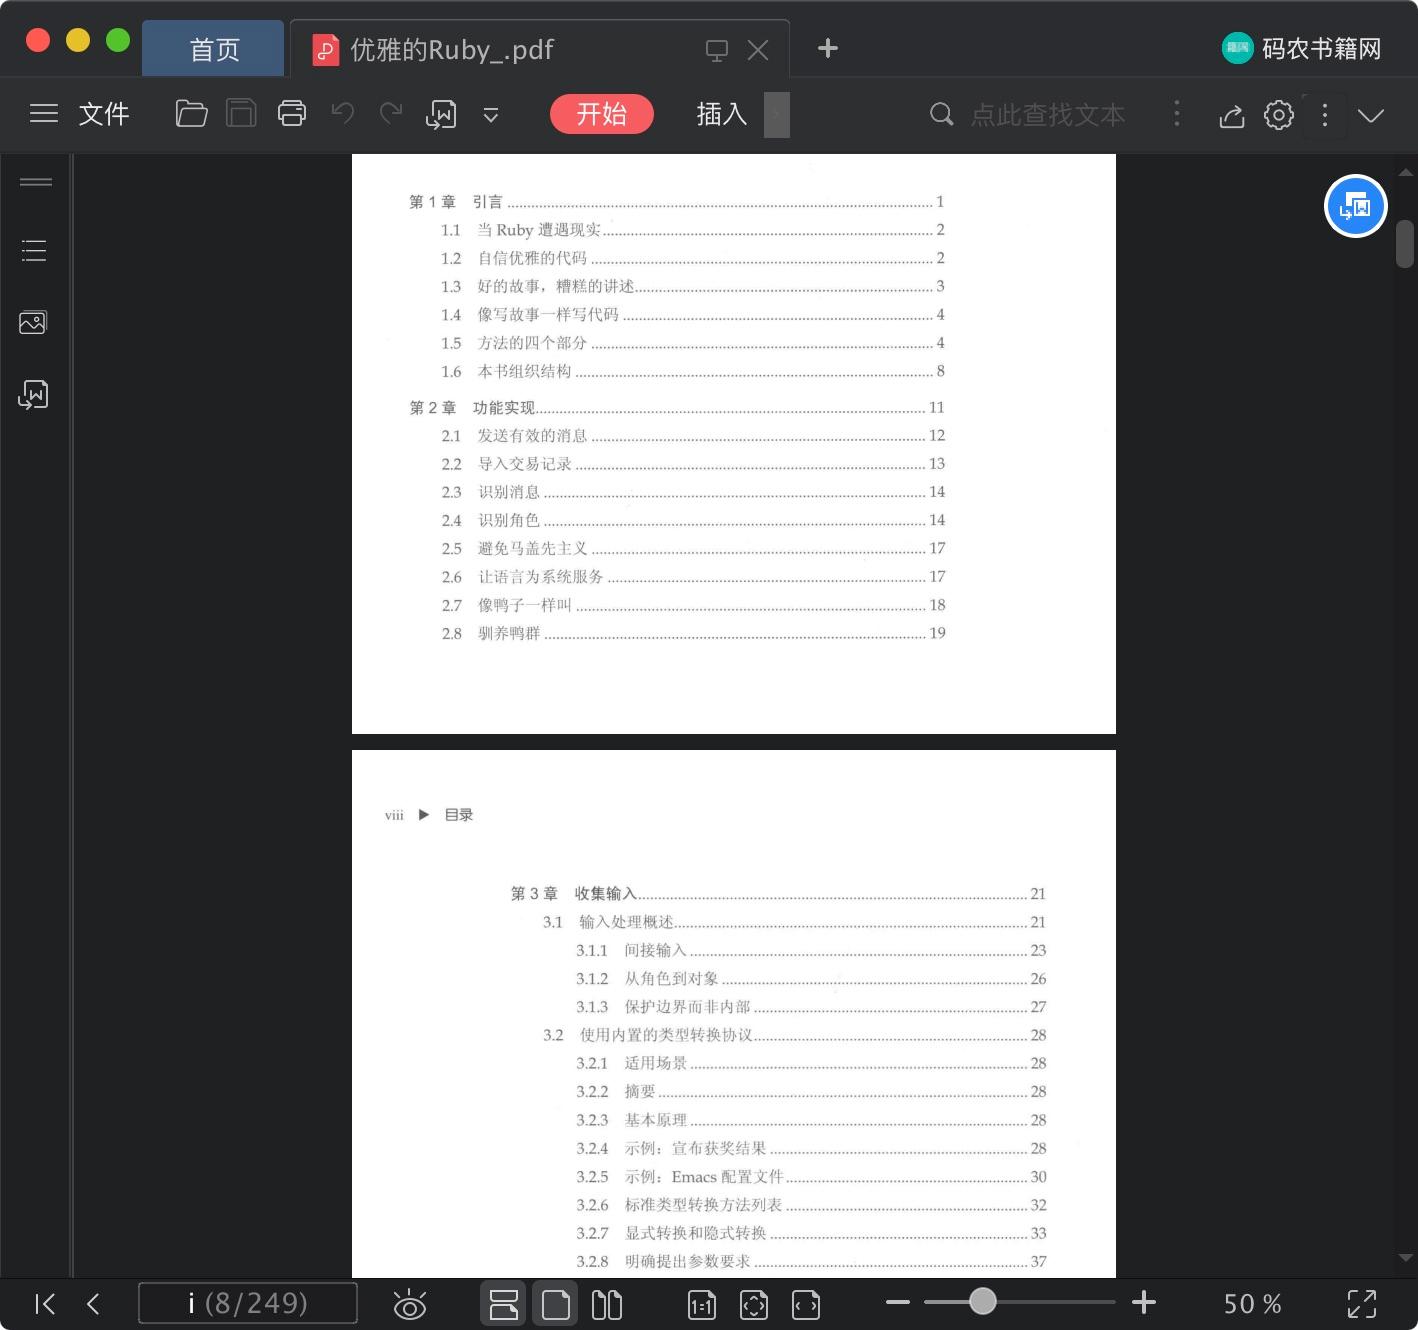
Task: Collapse the ribbon with the chevron
Action: (1371, 115)
